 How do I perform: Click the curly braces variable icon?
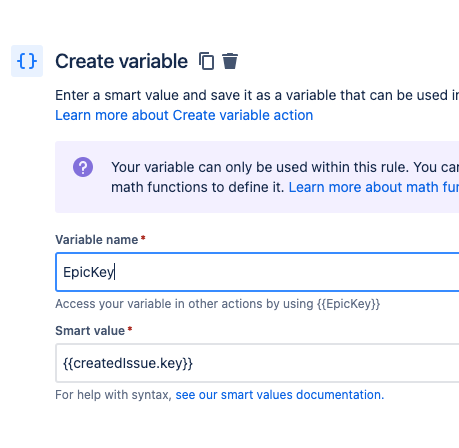click(27, 61)
